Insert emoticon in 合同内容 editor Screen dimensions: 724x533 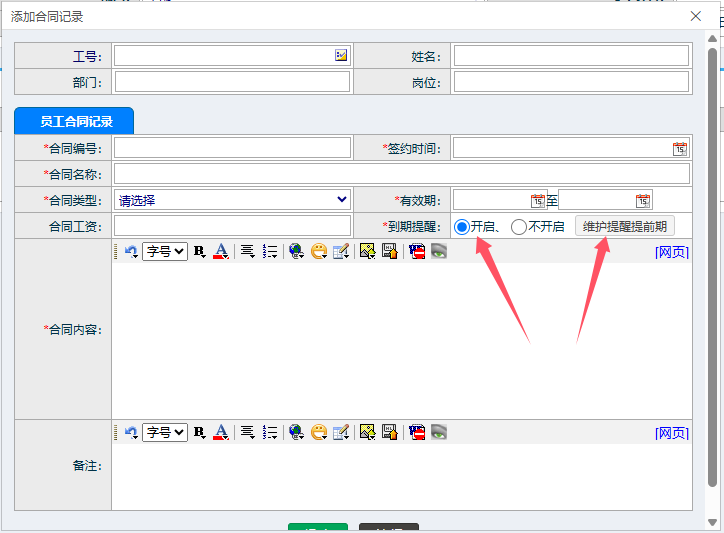319,252
